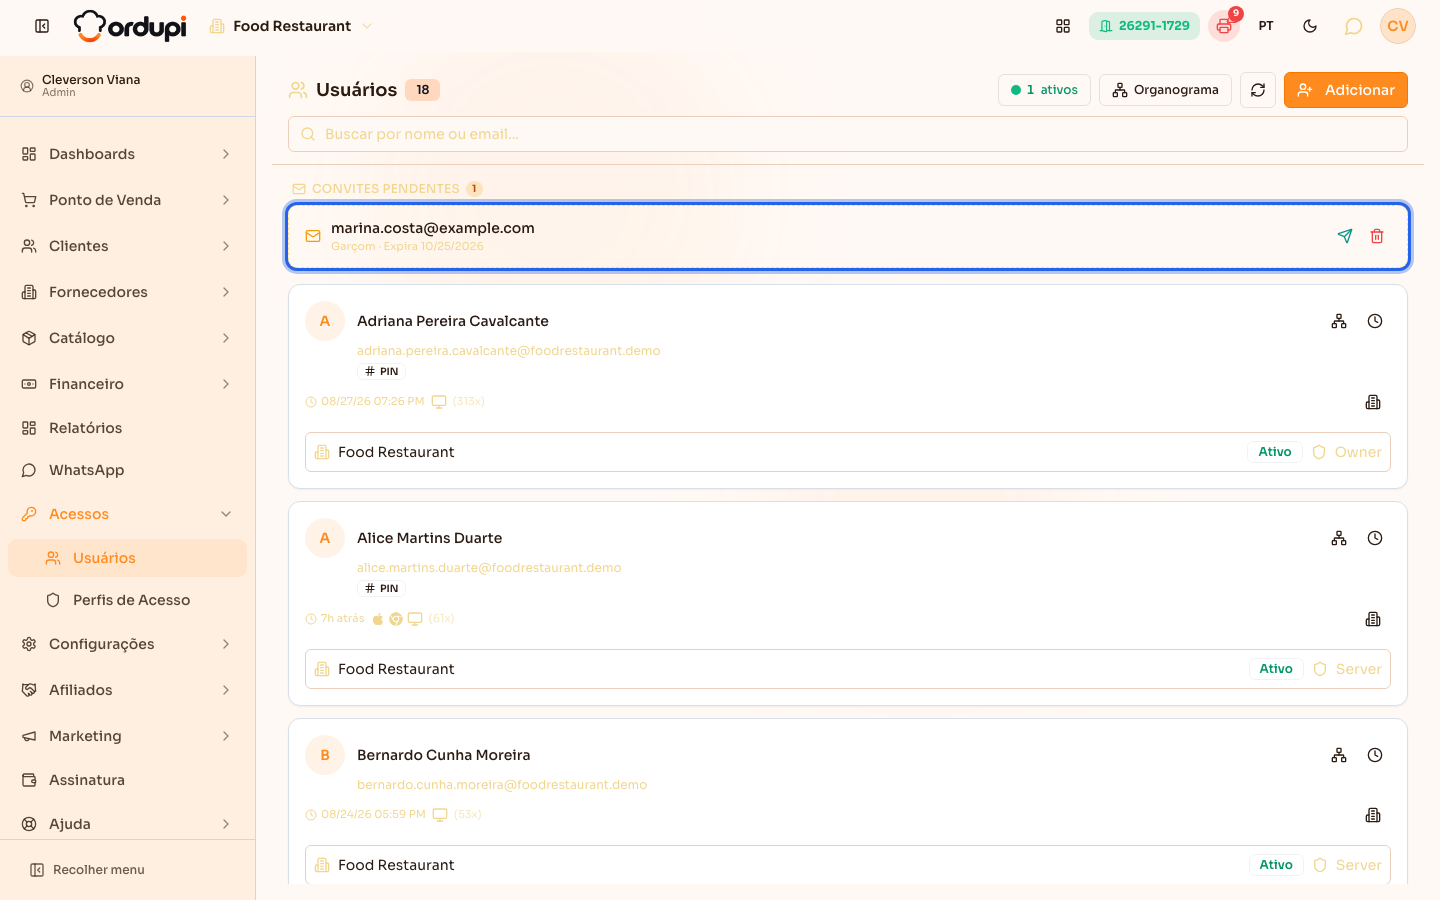Delete the marina.costa@example.com pending invite
The height and width of the screenshot is (900, 1440).
[x=1377, y=236]
